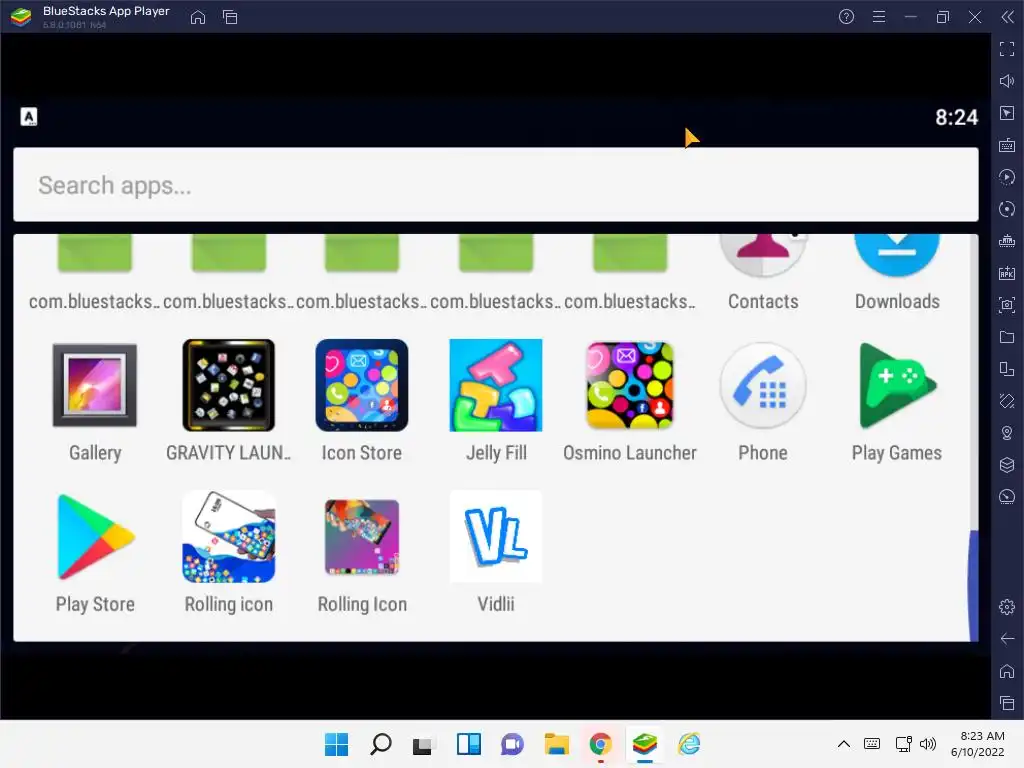
Task: Go to Android home from sidebar
Action: pos(1007,671)
